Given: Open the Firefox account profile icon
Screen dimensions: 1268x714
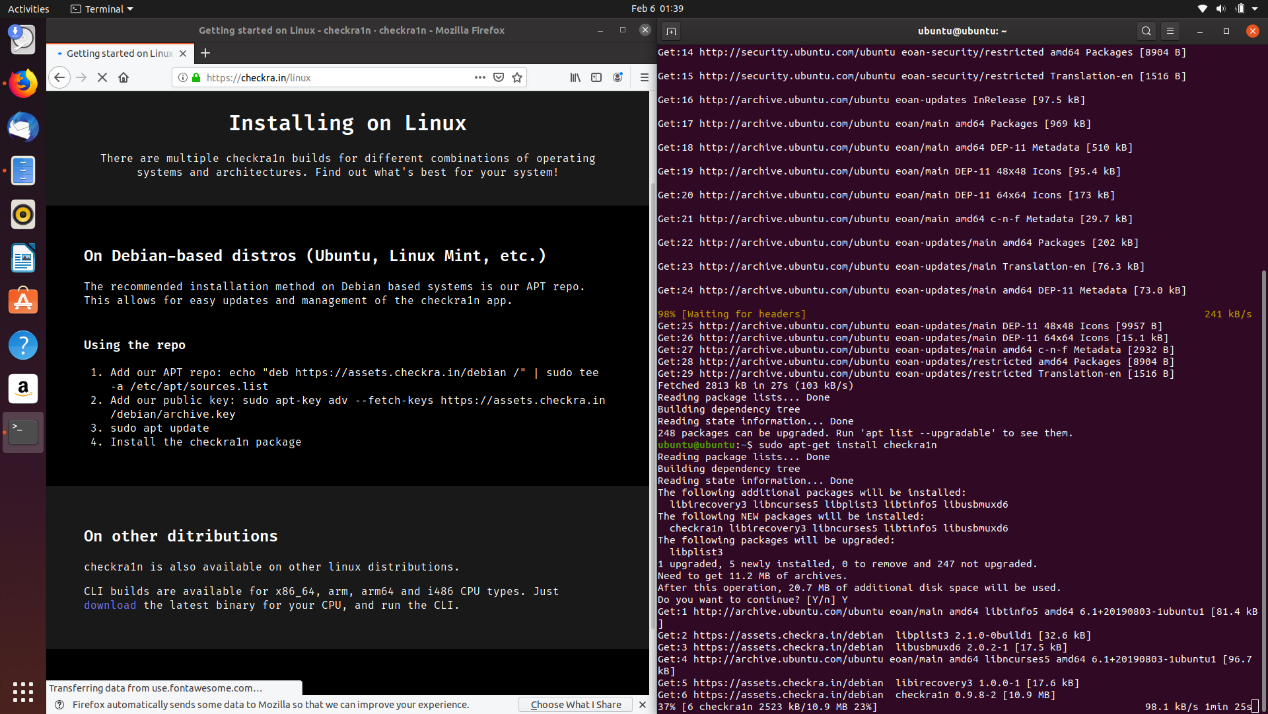Looking at the screenshot, I should point(618,77).
